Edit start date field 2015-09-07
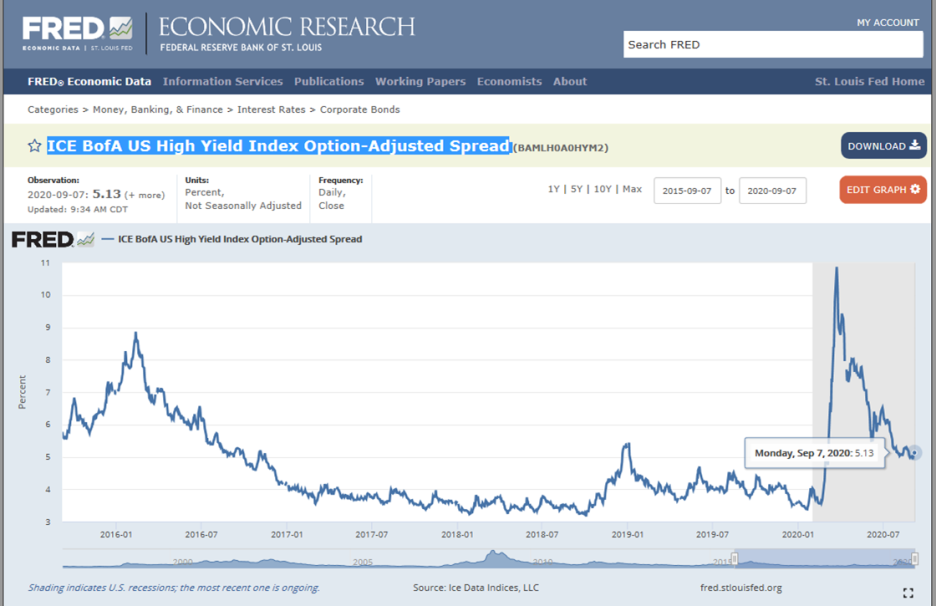The image size is (936, 606). point(687,191)
